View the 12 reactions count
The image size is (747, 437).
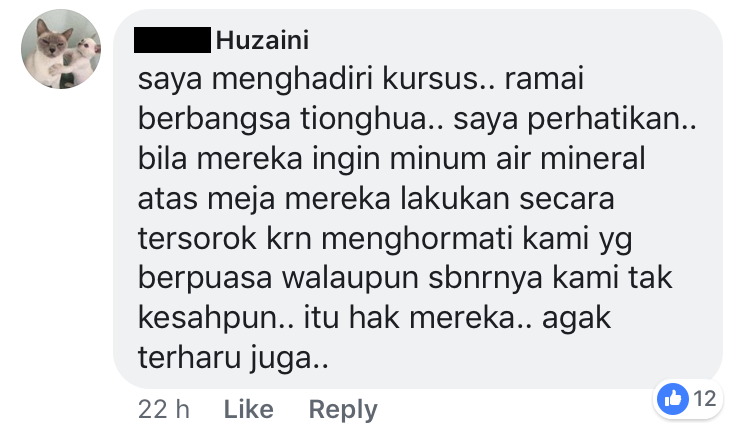click(705, 399)
